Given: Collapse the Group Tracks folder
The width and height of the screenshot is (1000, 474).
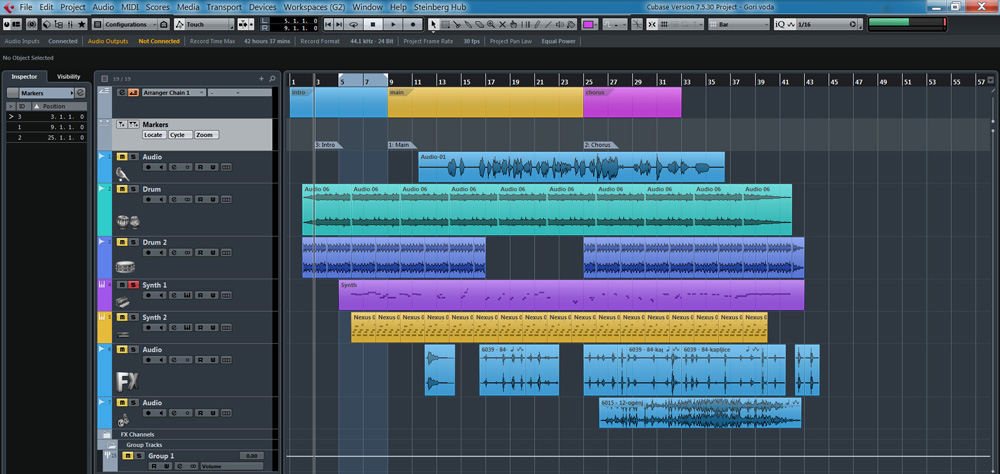Looking at the screenshot, I should (x=112, y=445).
